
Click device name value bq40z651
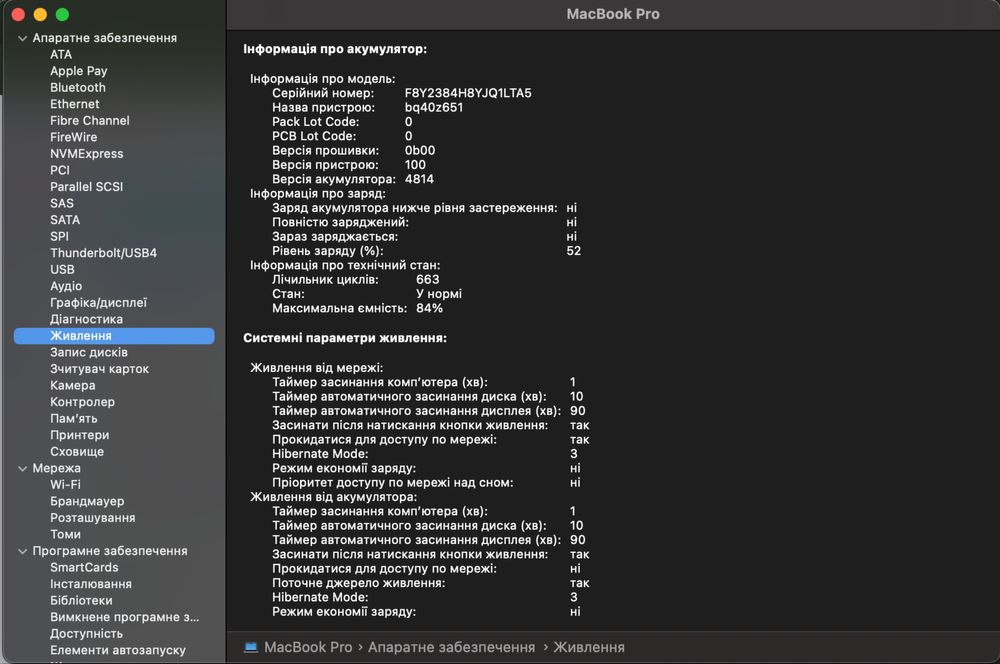click(434, 108)
